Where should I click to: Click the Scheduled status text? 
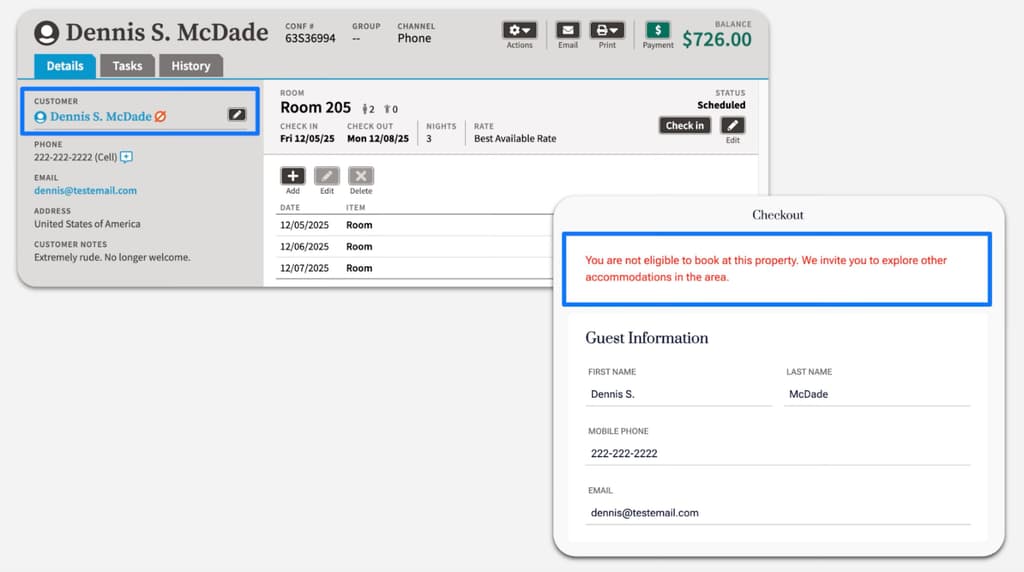point(721,105)
